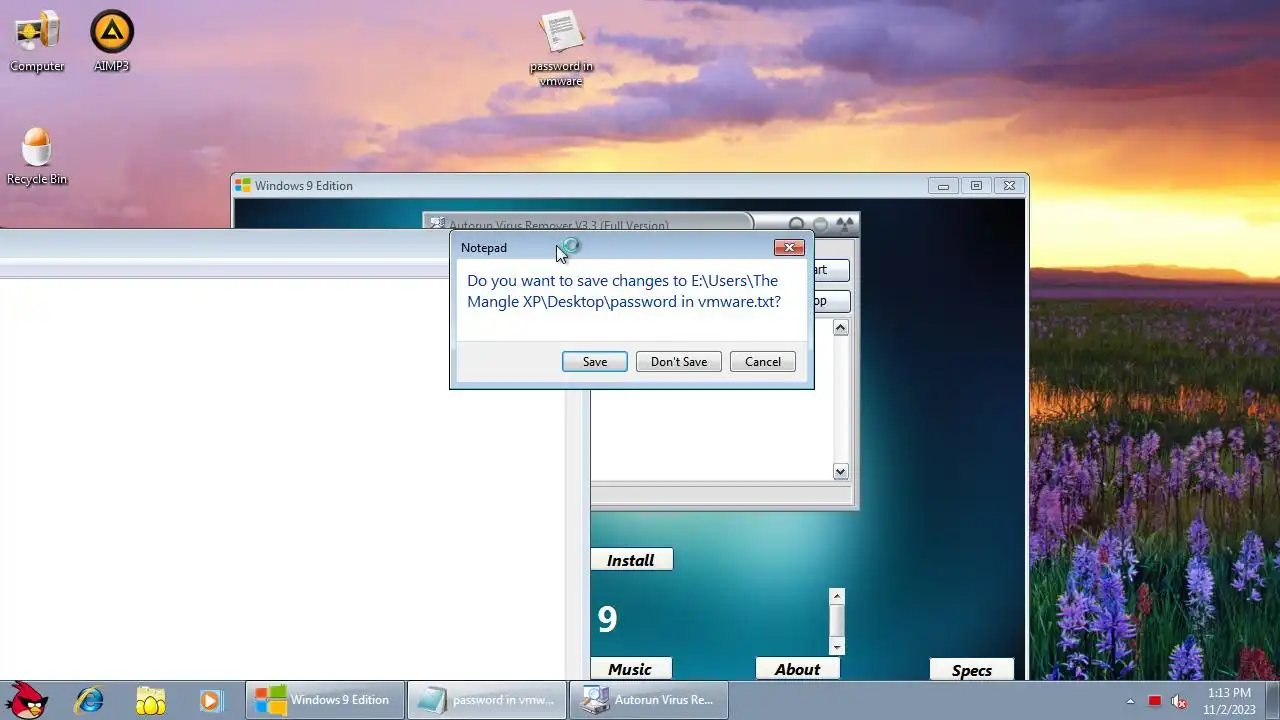
Task: Launch Internet Explorer from the taskbar
Action: coord(89,700)
